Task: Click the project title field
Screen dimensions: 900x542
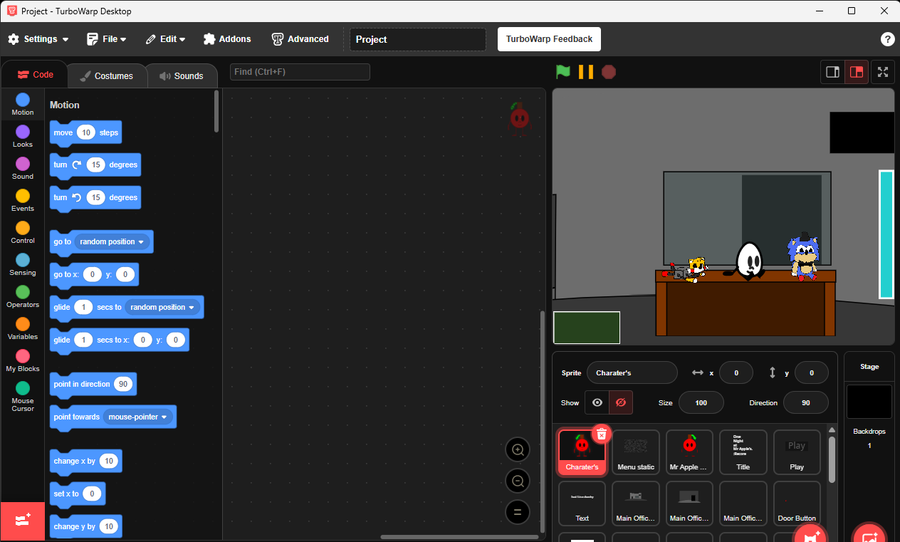Action: tap(418, 39)
